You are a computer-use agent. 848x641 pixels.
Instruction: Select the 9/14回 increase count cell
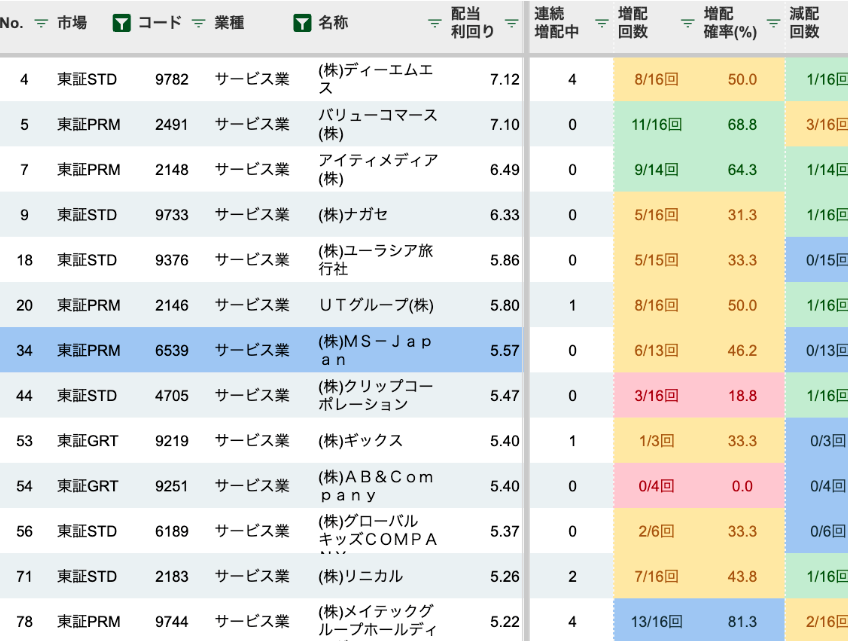657,170
